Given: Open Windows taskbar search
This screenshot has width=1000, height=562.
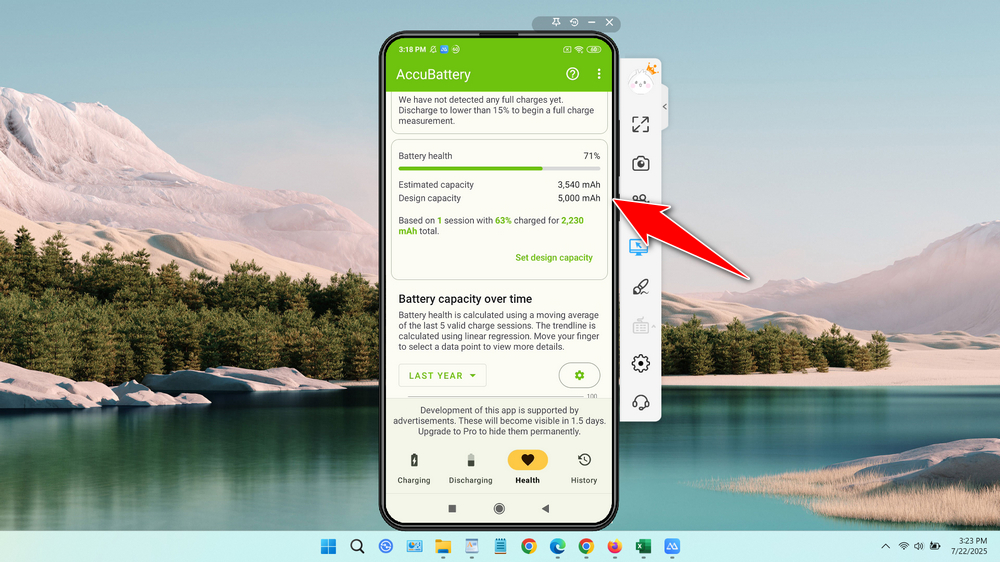Looking at the screenshot, I should tap(357, 547).
